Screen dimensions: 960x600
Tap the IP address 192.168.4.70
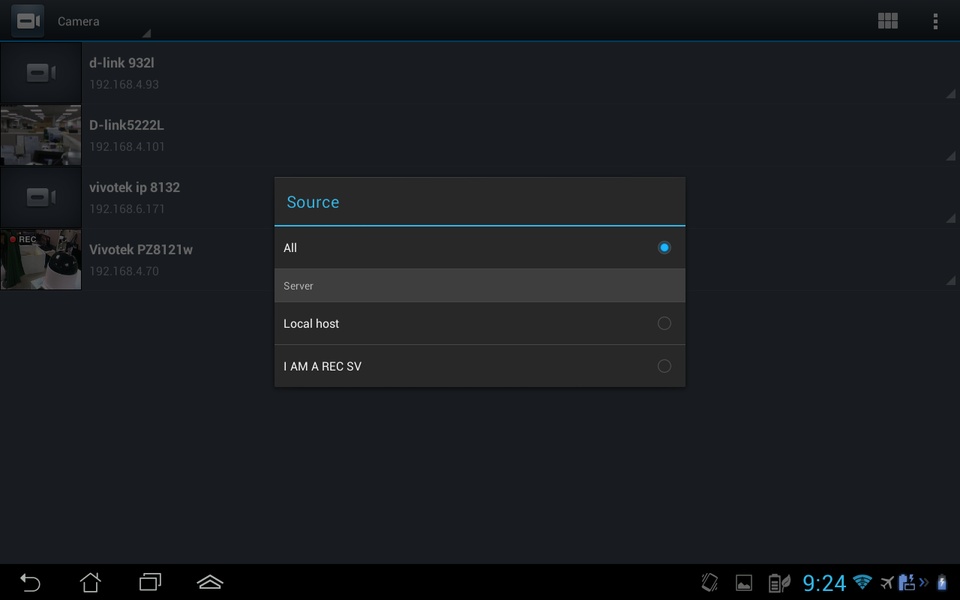click(x=124, y=271)
